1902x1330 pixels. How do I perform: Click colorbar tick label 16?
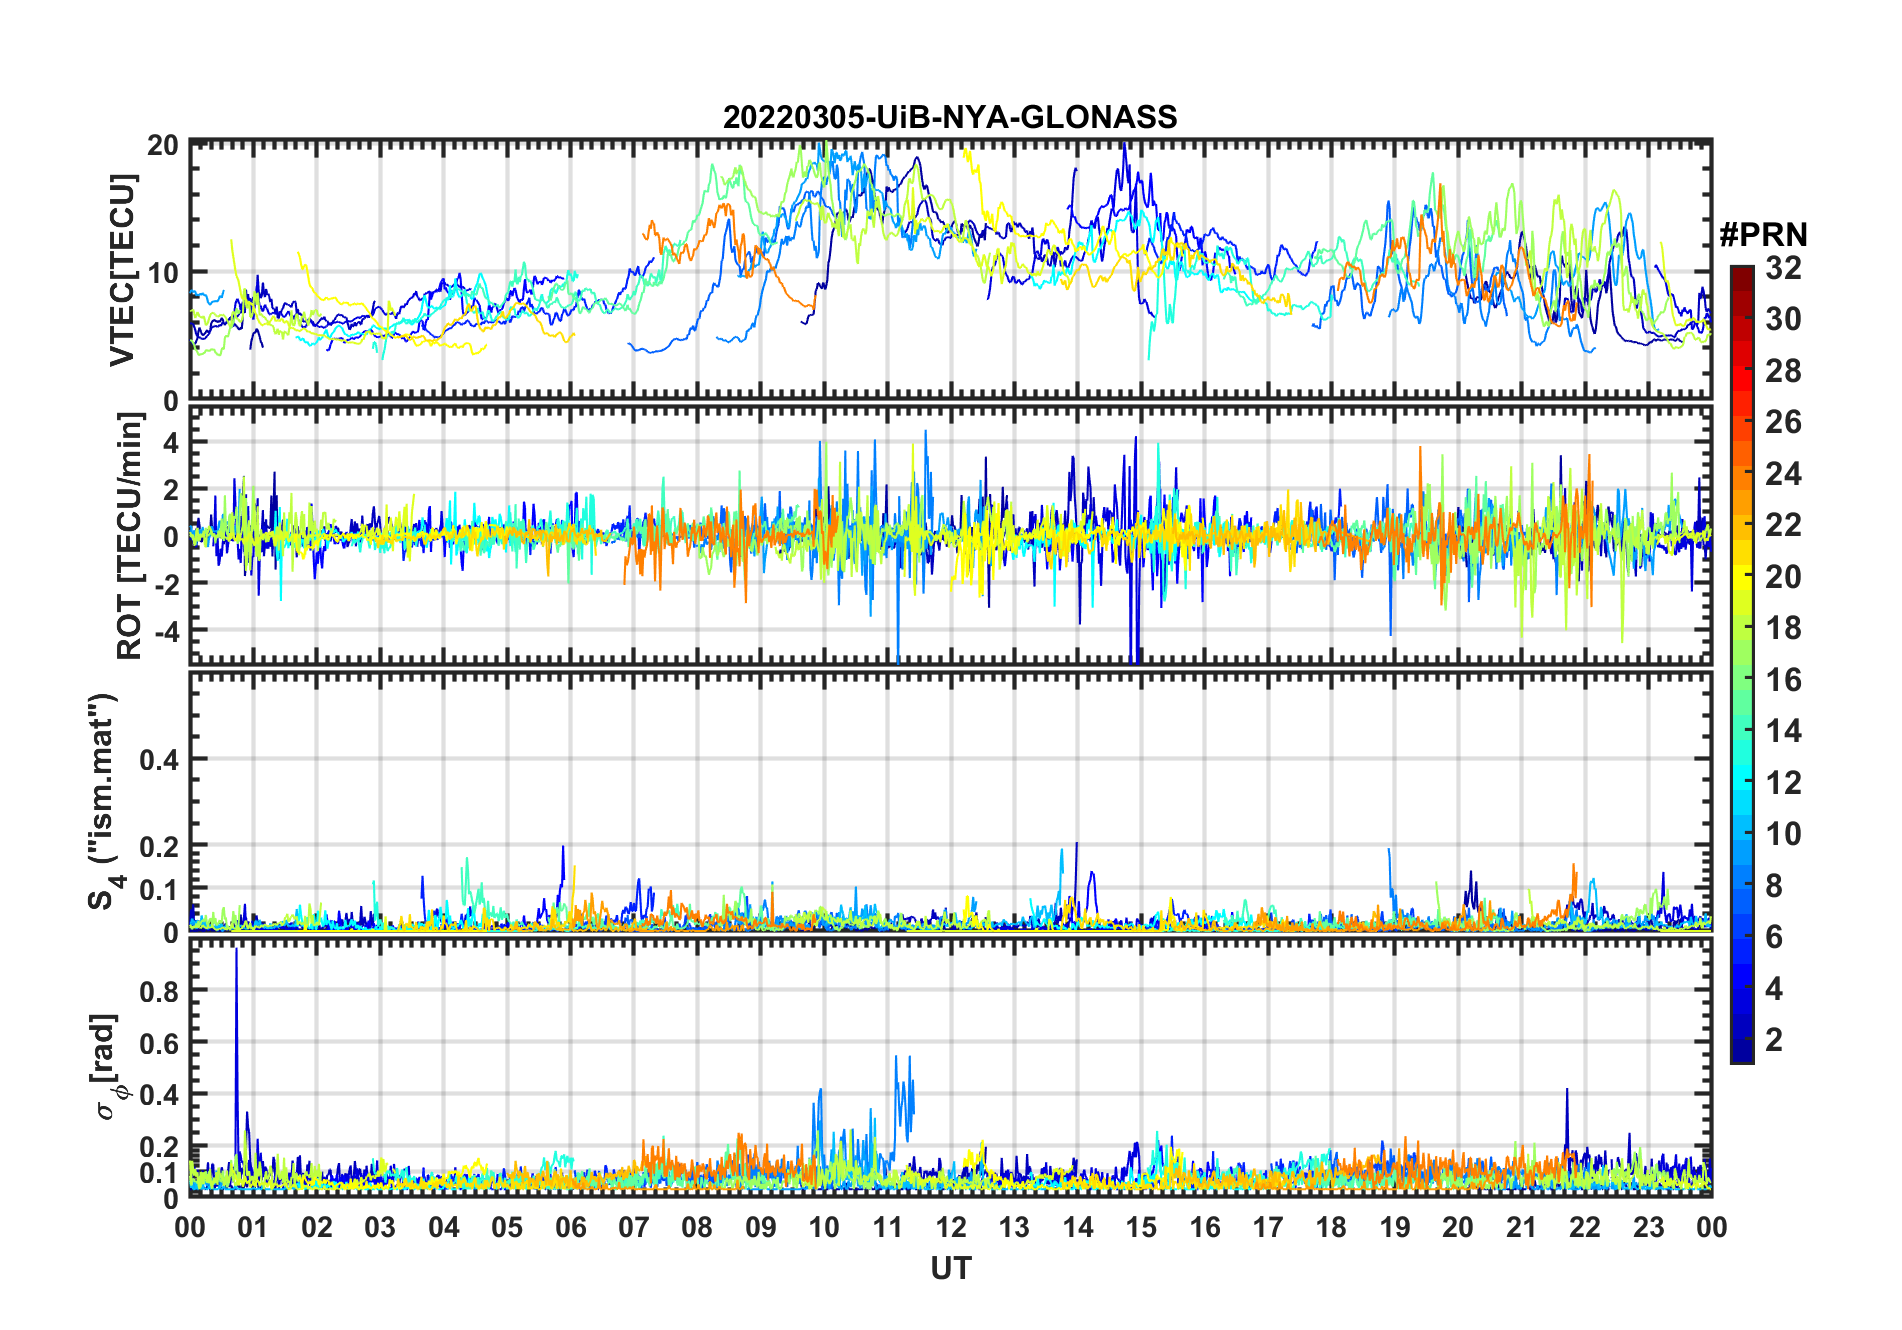pos(1783,680)
